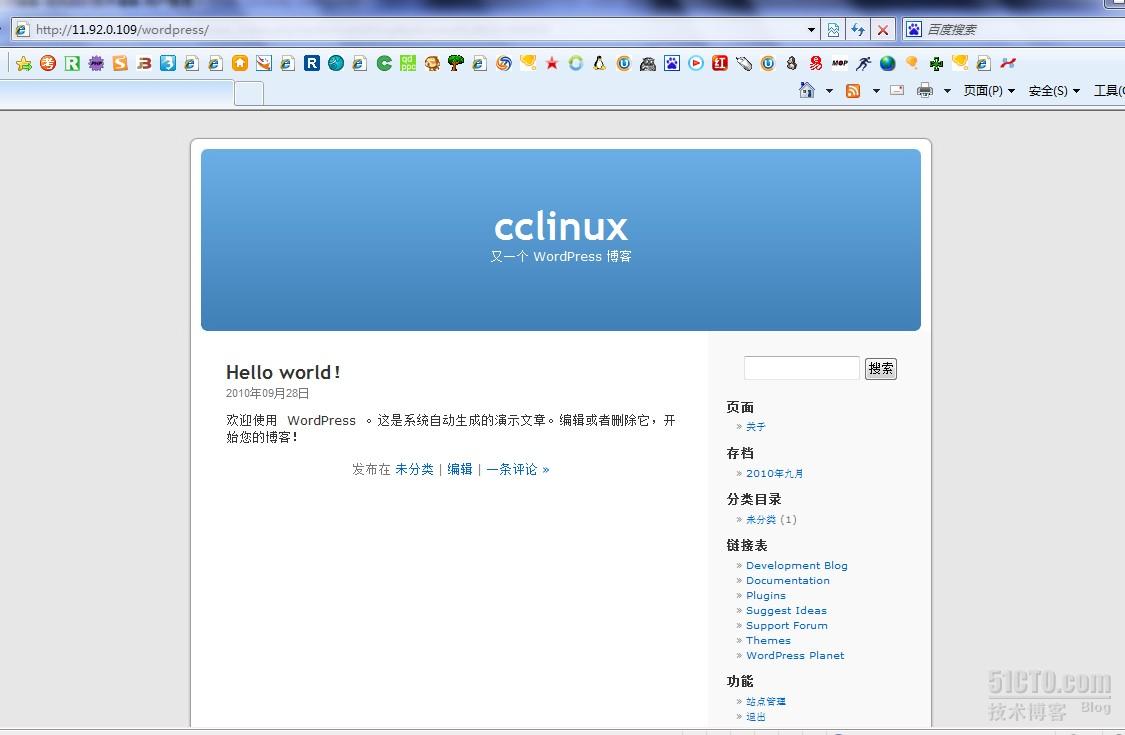
Task: Open the green C favorite bookmark
Action: (384, 63)
